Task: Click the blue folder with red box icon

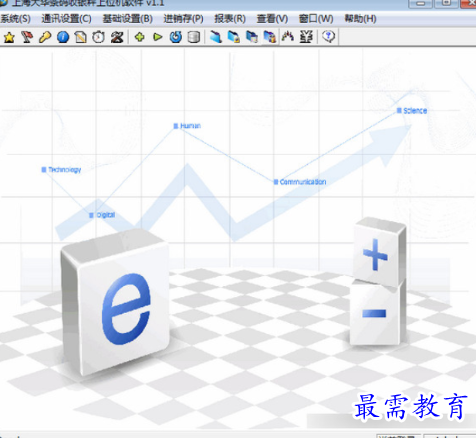Action: [270, 37]
